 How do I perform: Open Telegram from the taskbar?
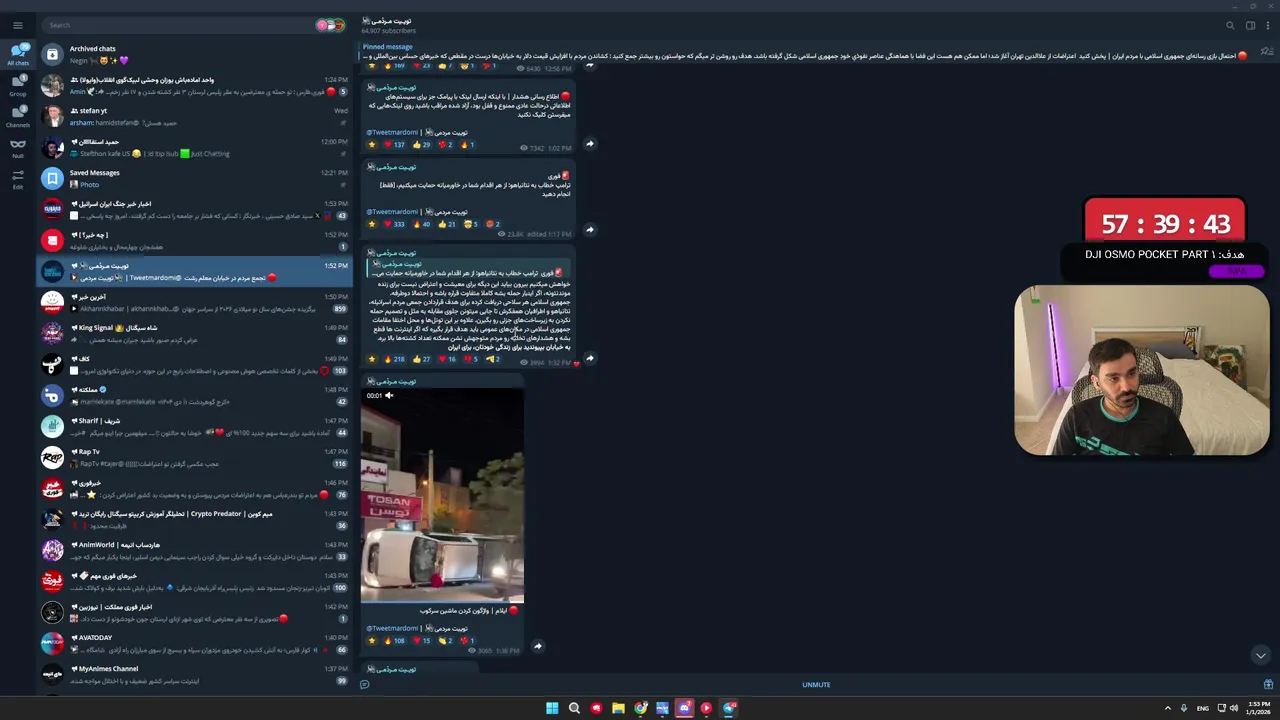coord(729,708)
